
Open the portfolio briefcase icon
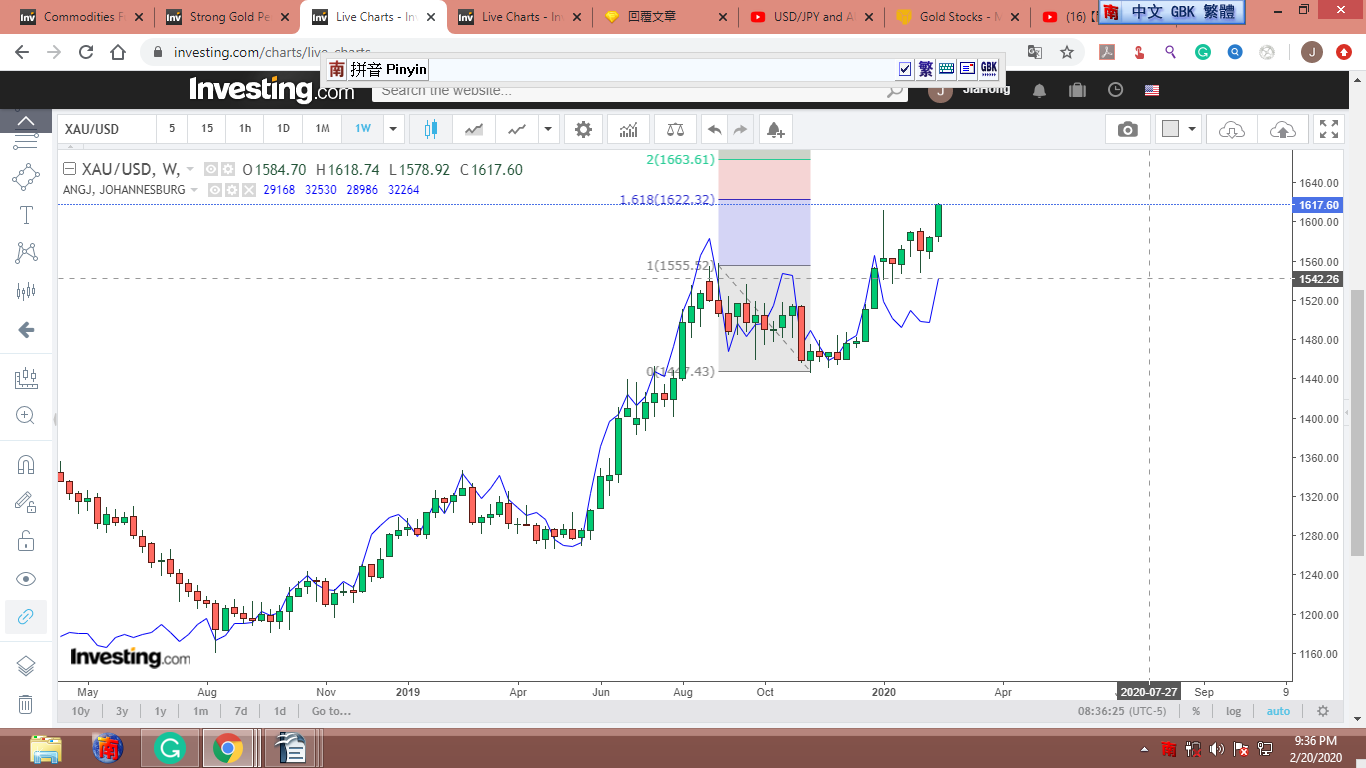coord(1077,90)
